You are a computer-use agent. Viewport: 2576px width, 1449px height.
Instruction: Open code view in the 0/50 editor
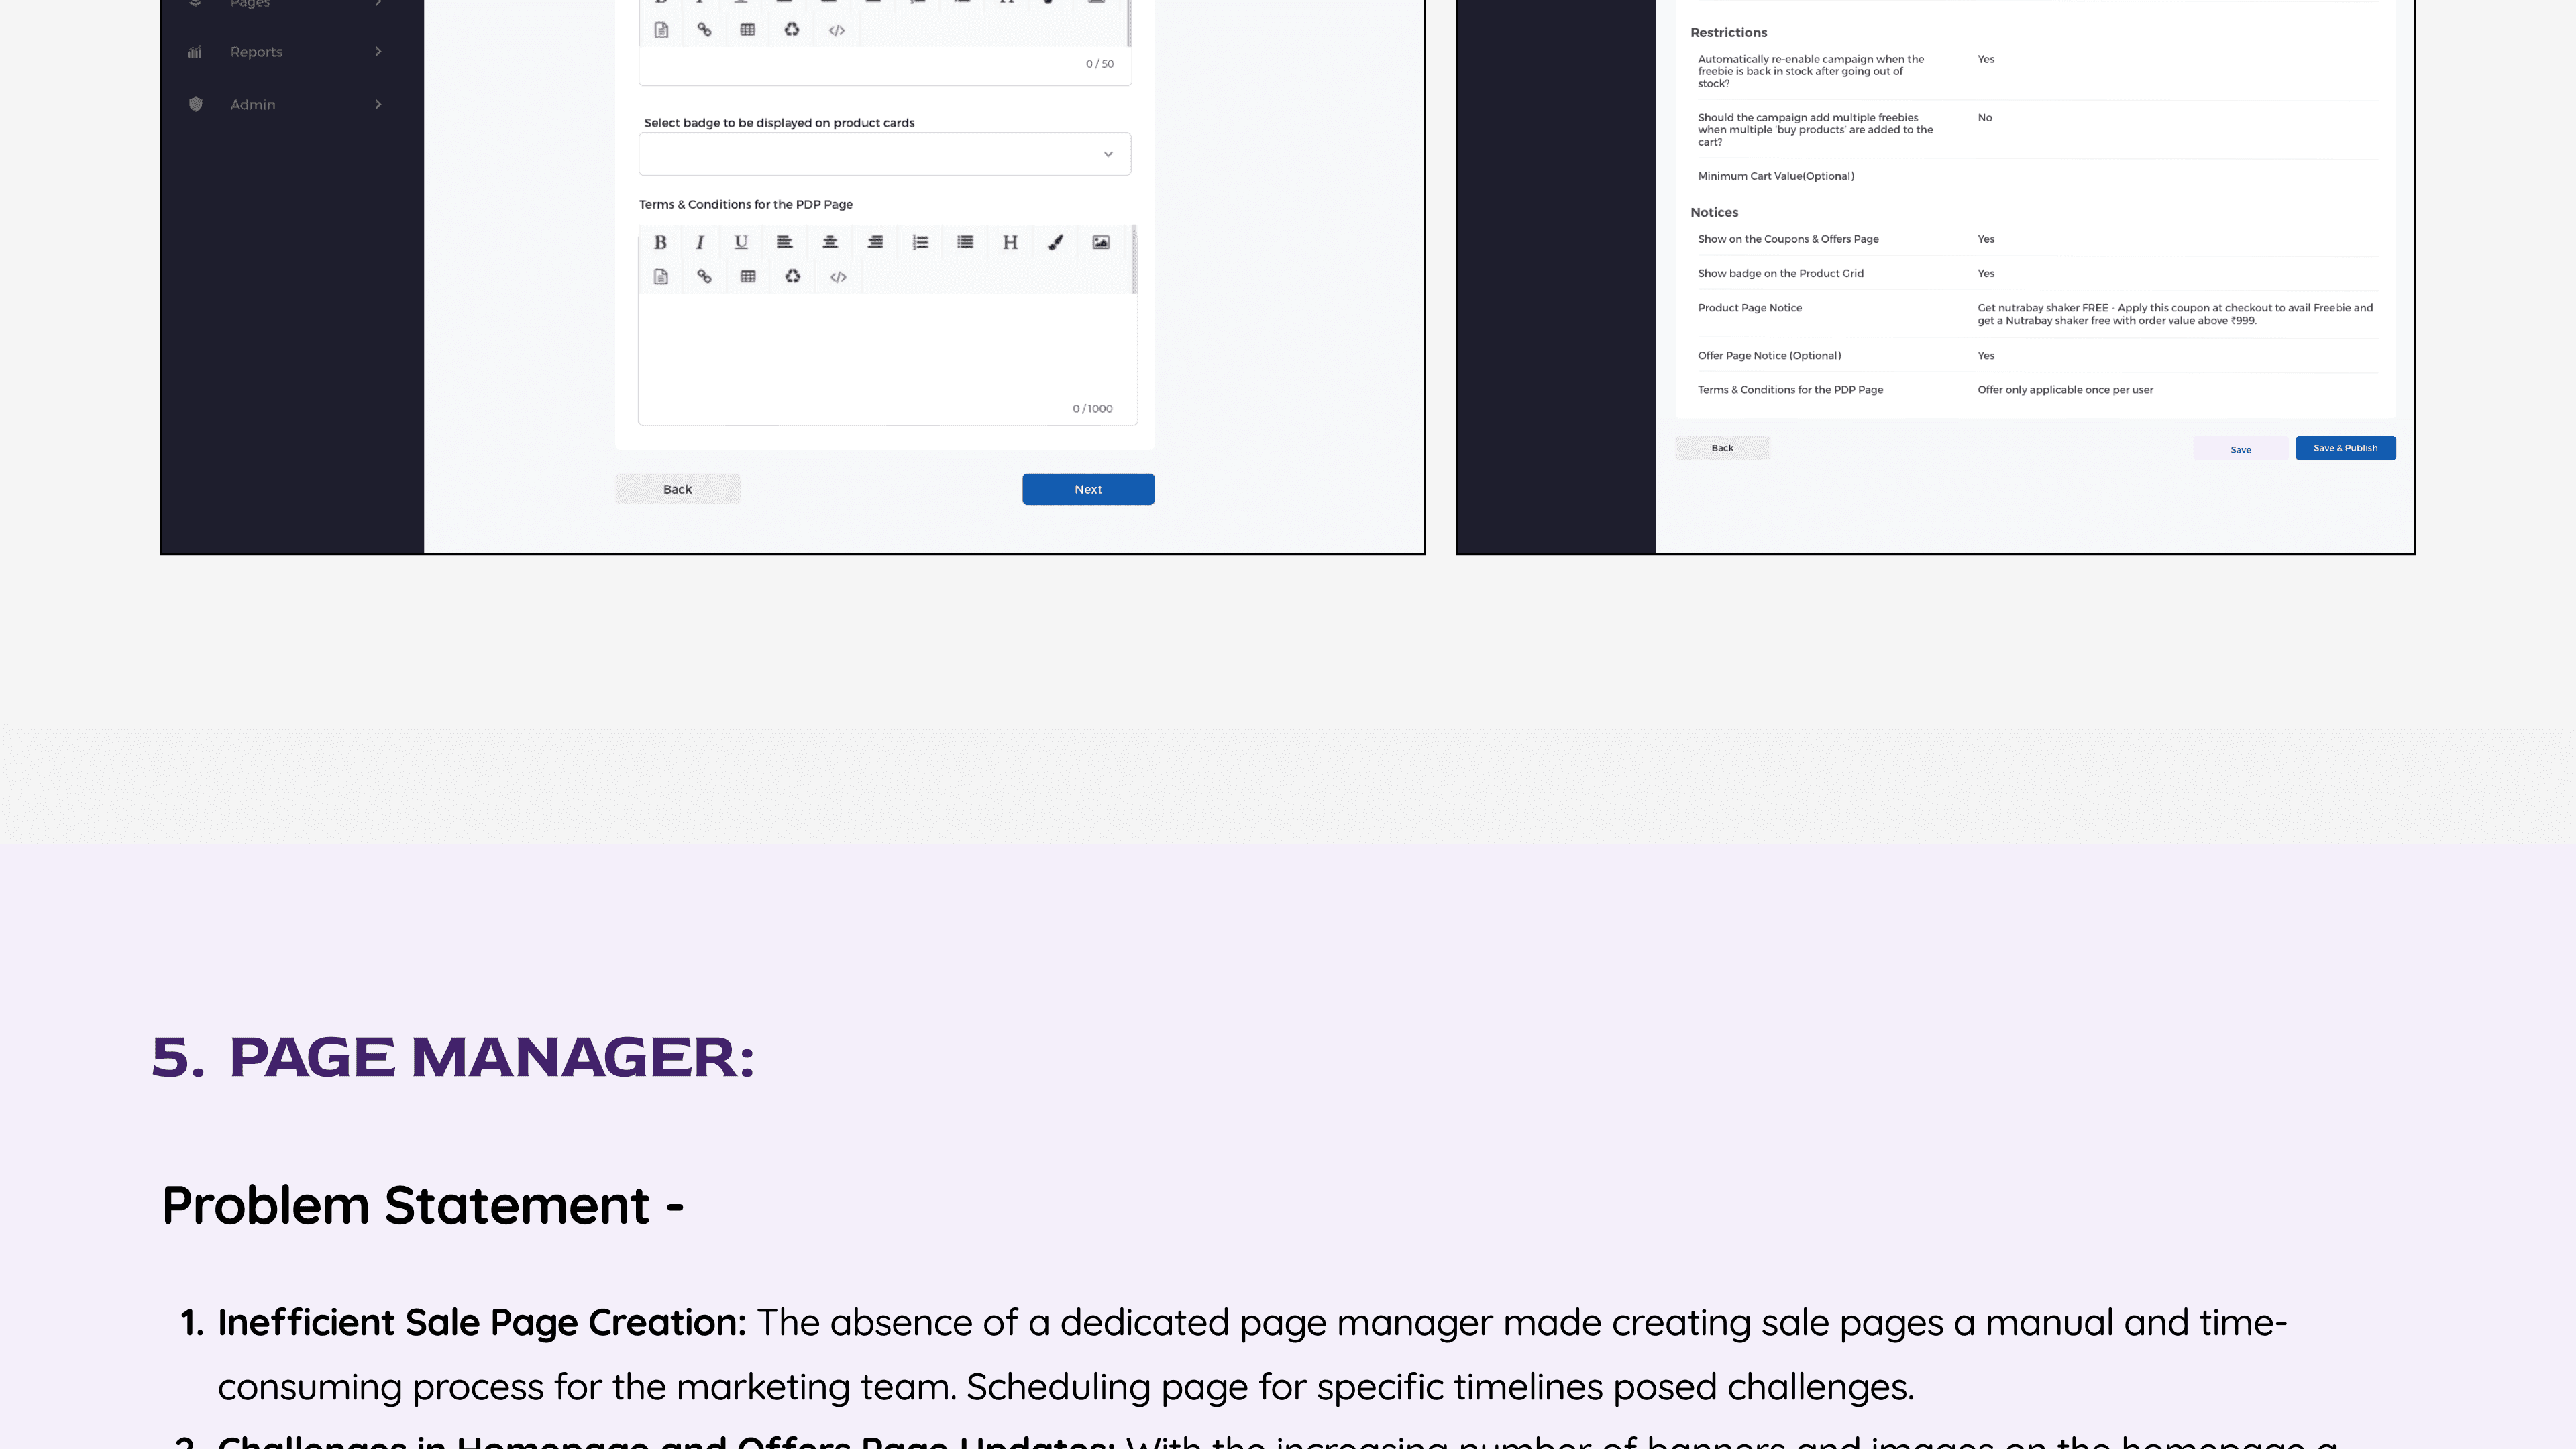tap(837, 30)
